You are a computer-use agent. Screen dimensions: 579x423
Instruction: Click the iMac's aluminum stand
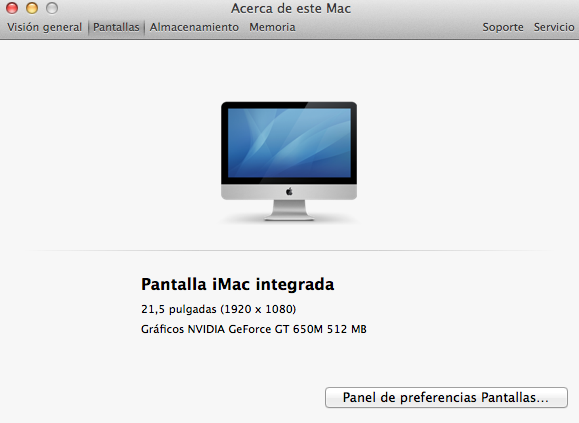click(x=289, y=210)
